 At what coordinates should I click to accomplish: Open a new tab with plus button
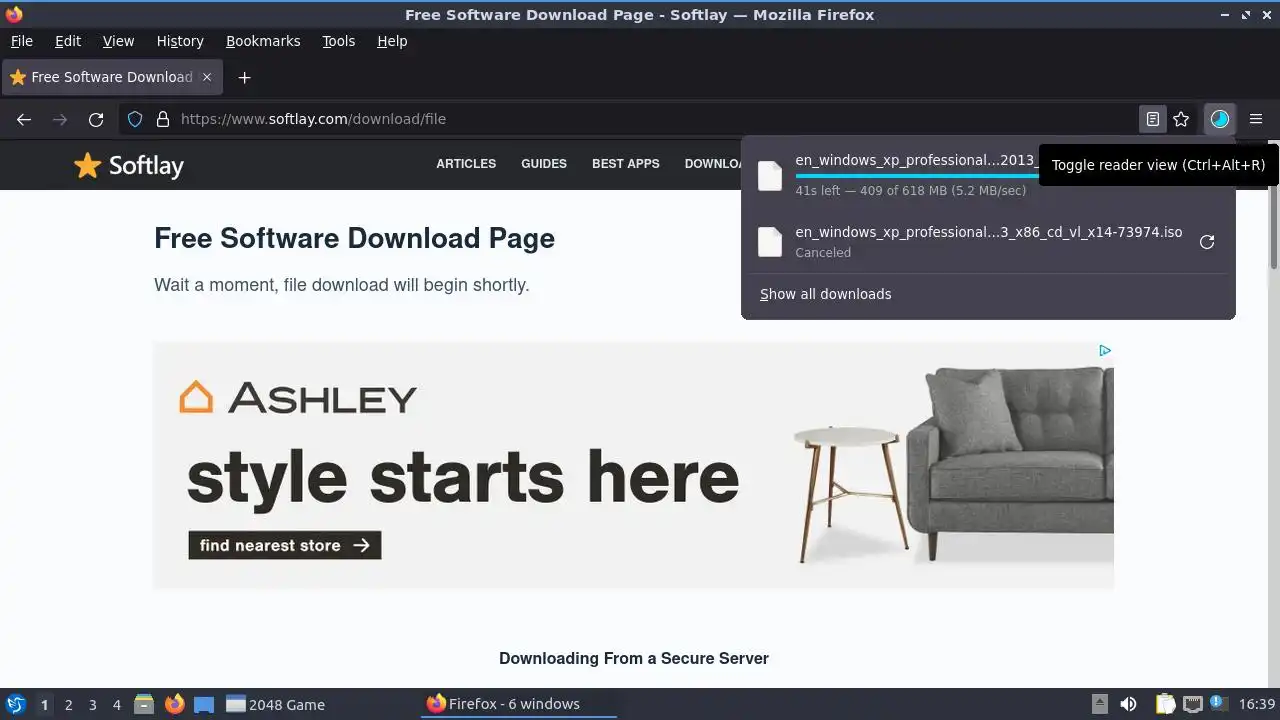point(244,77)
